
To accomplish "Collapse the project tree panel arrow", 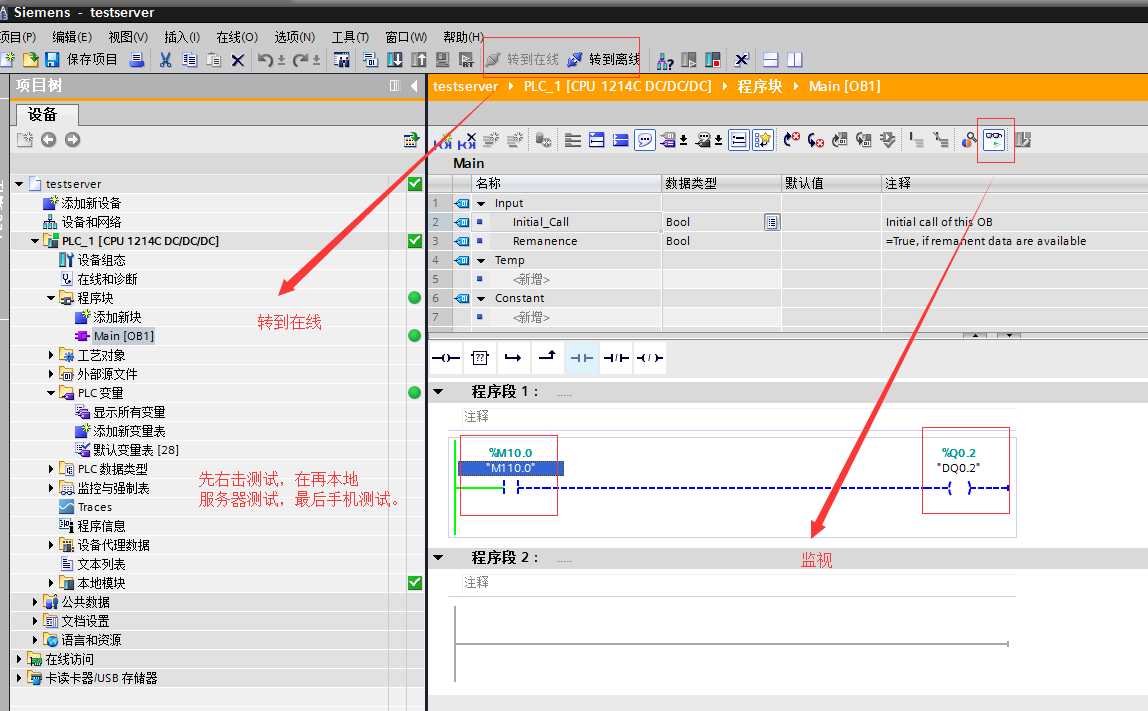I will tap(414, 86).
